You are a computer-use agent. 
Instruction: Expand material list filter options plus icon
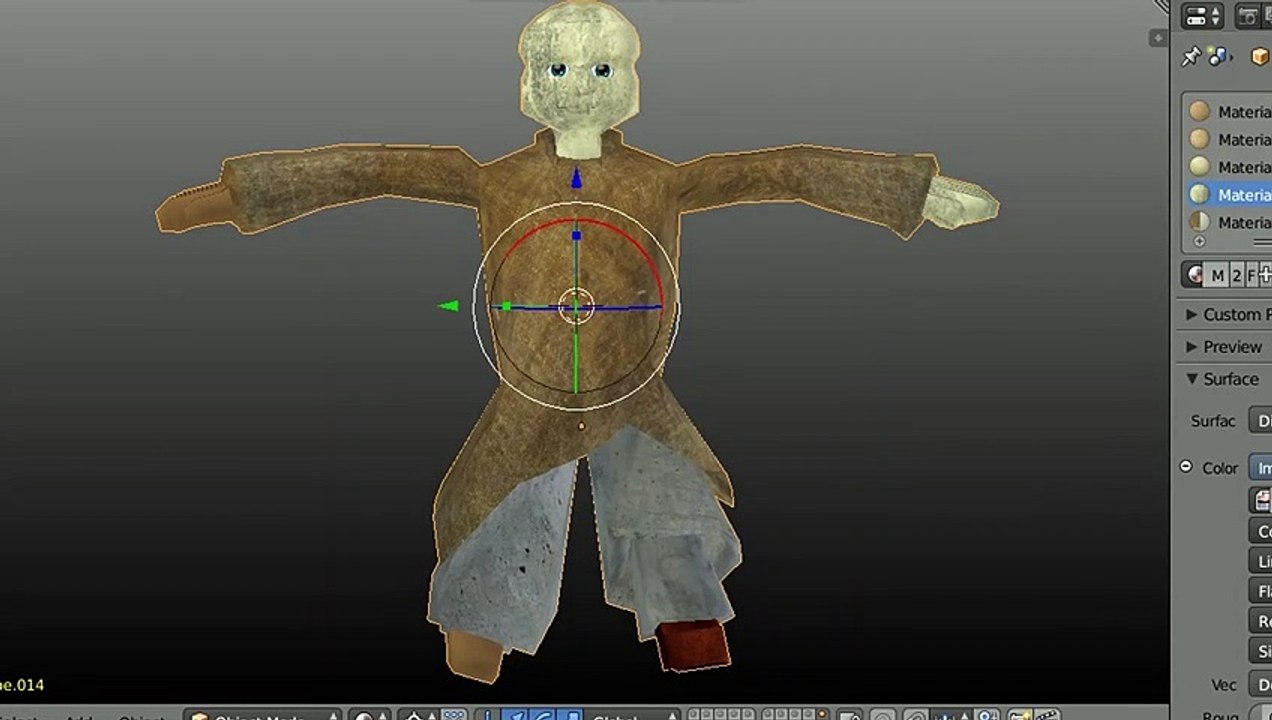(1199, 242)
